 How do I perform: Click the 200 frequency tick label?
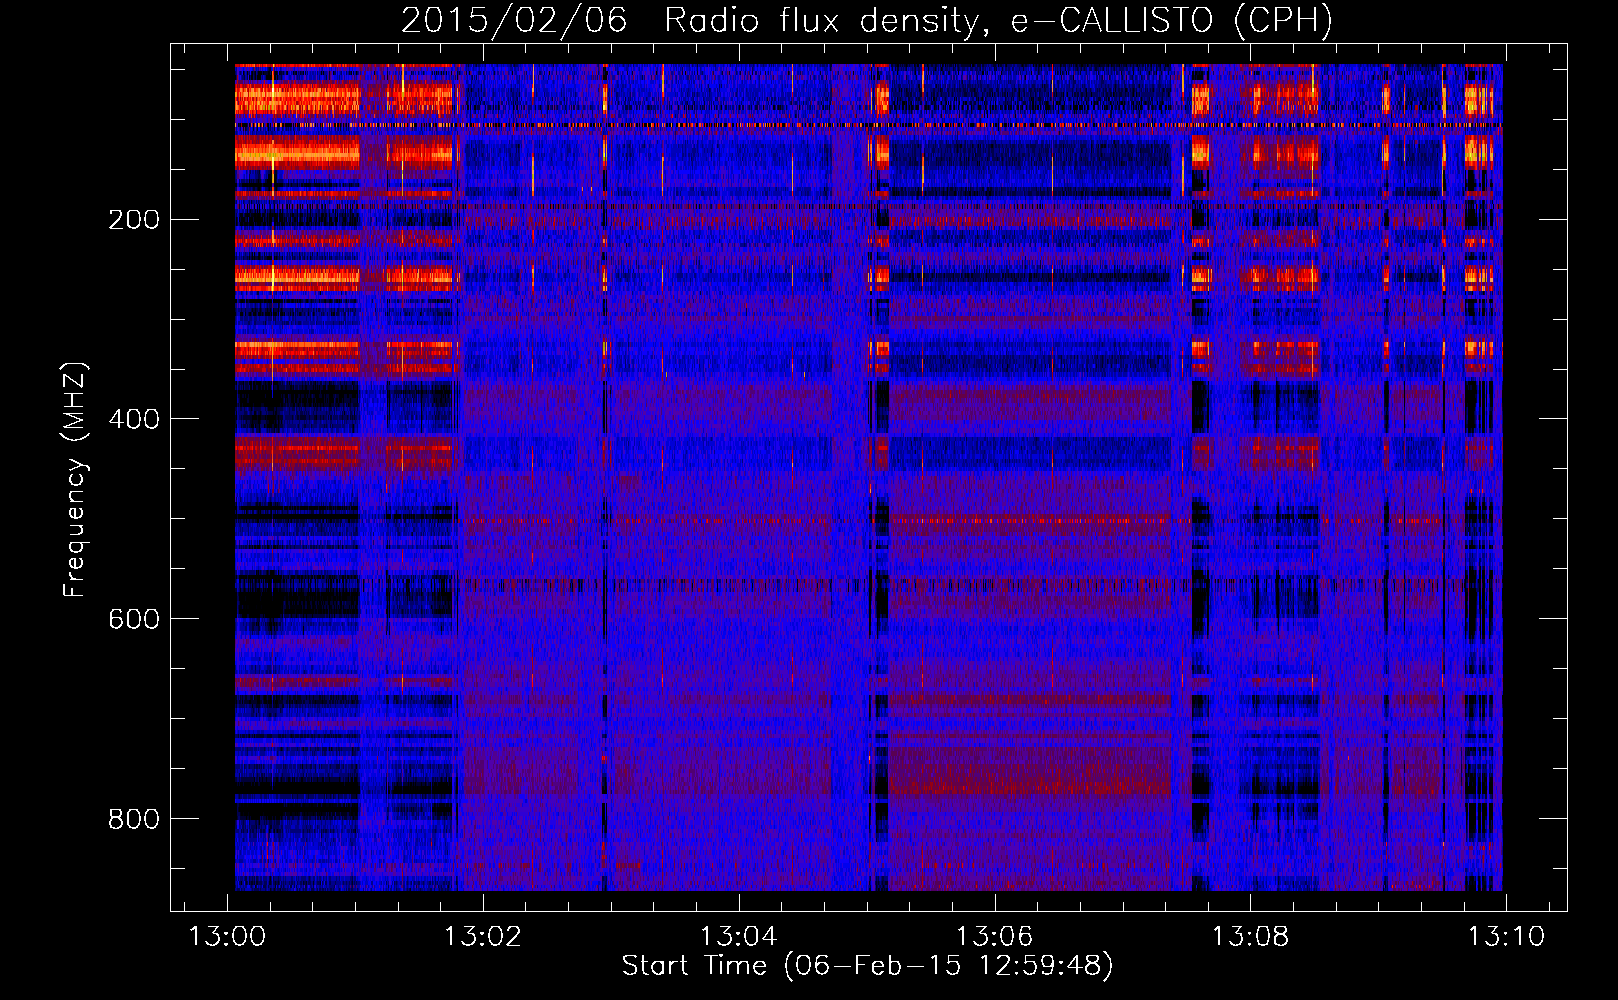133,220
